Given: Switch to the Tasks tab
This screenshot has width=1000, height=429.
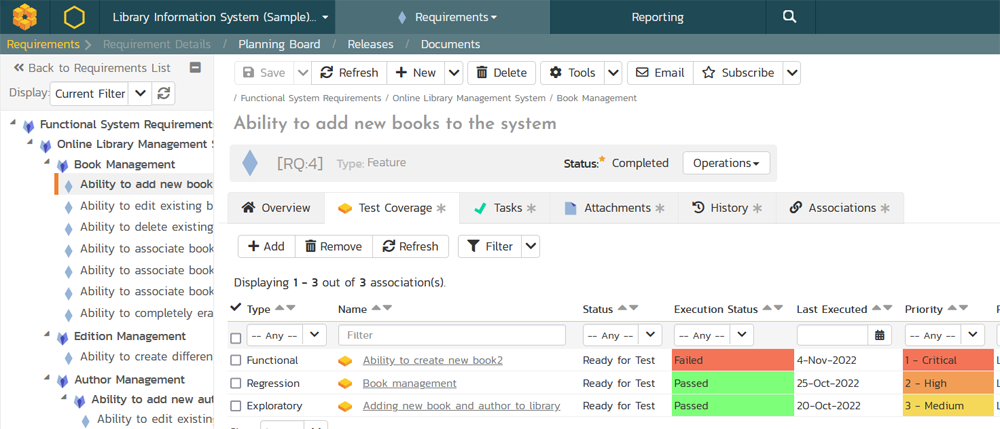Looking at the screenshot, I should (507, 208).
